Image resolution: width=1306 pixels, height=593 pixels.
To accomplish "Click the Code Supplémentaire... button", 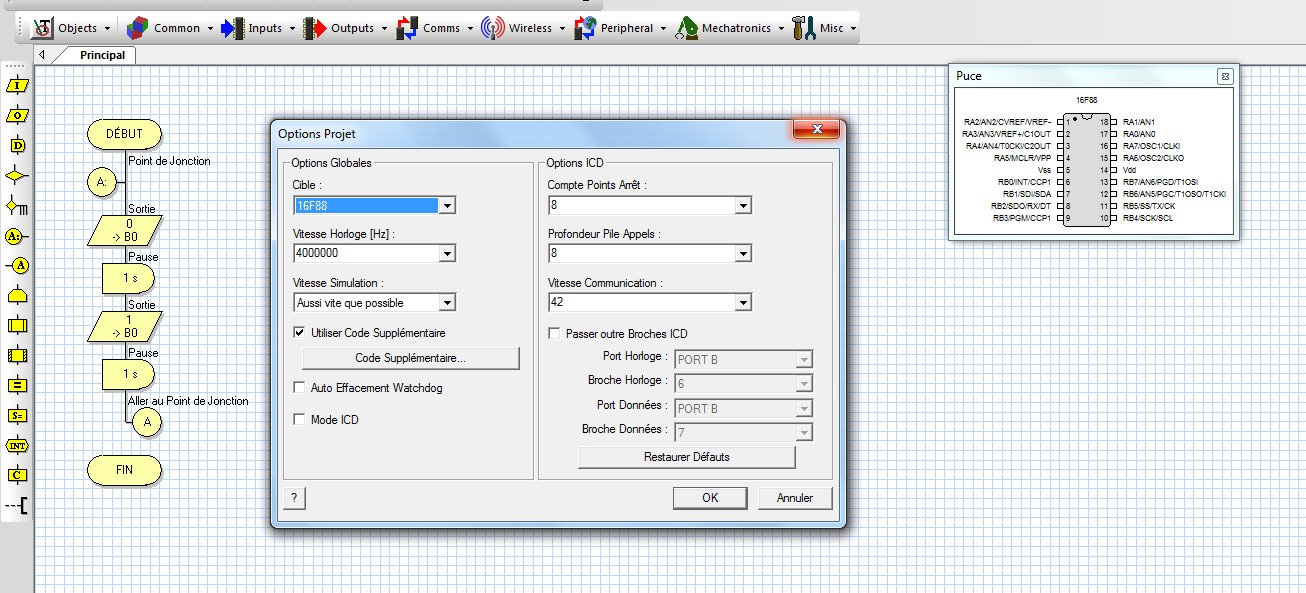I will point(411,358).
